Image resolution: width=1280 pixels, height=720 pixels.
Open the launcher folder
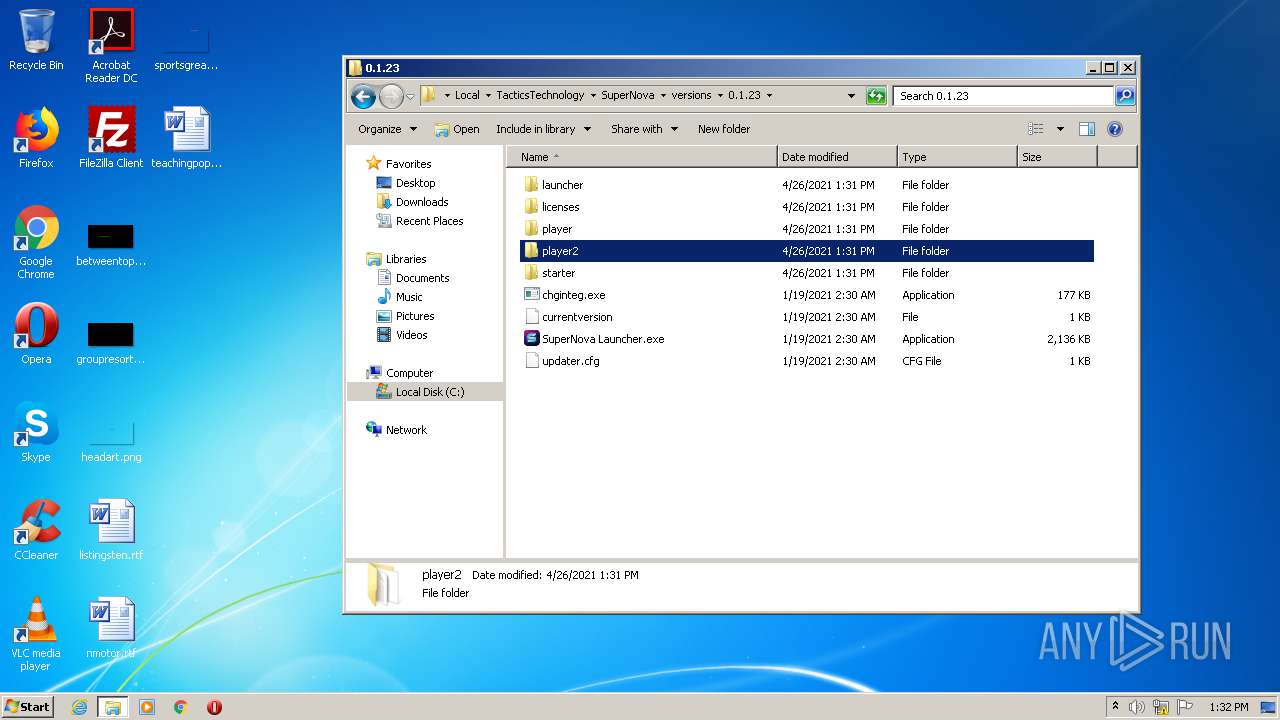[562, 185]
